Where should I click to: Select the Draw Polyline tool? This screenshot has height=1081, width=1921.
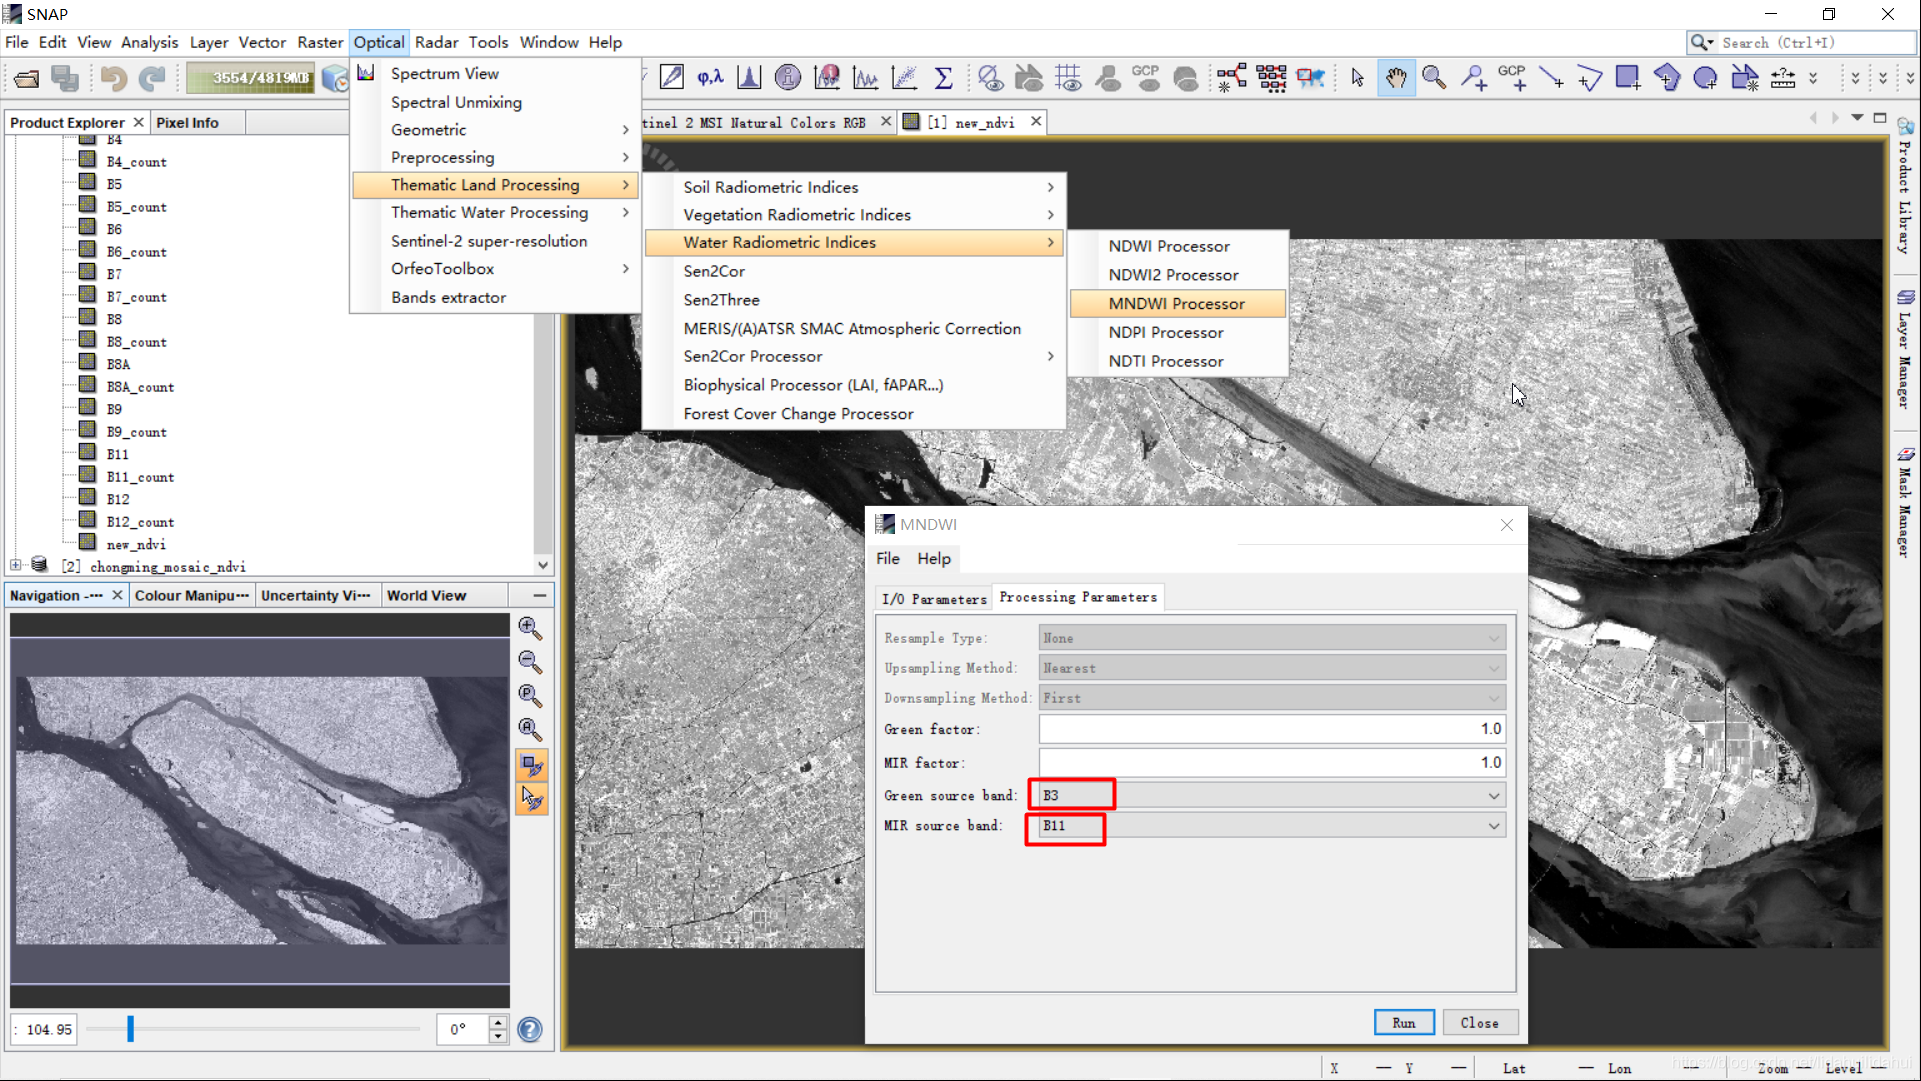pos(1590,78)
